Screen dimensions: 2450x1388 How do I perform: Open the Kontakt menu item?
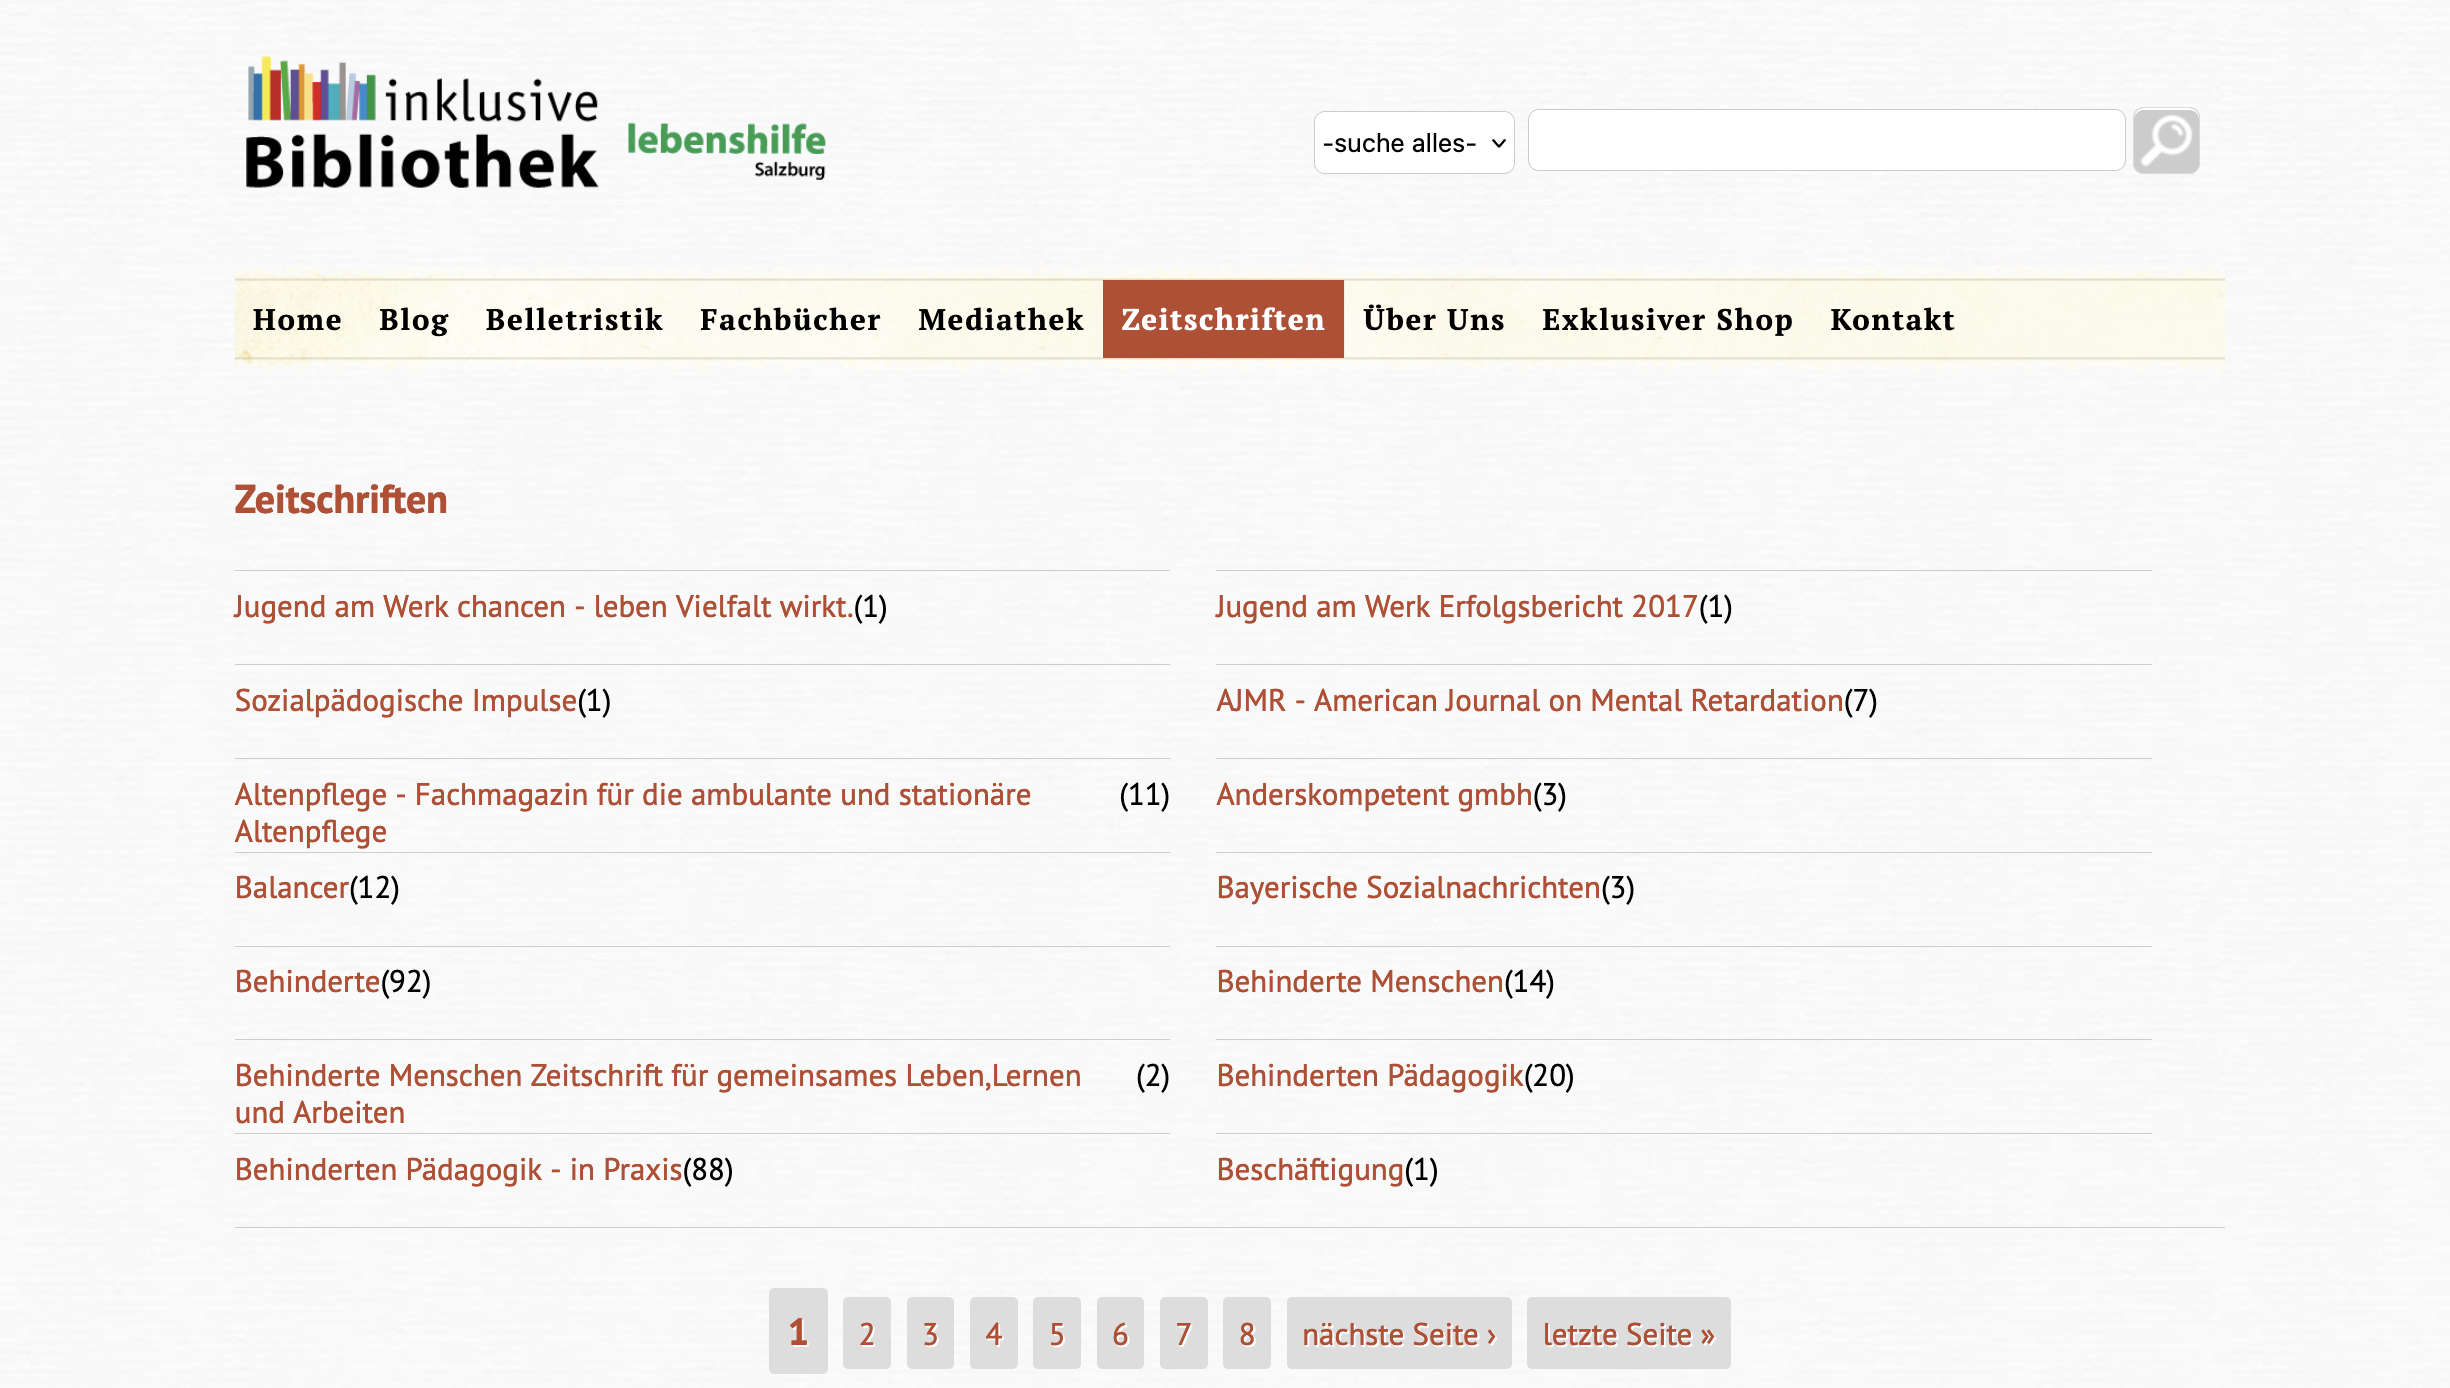[1892, 320]
